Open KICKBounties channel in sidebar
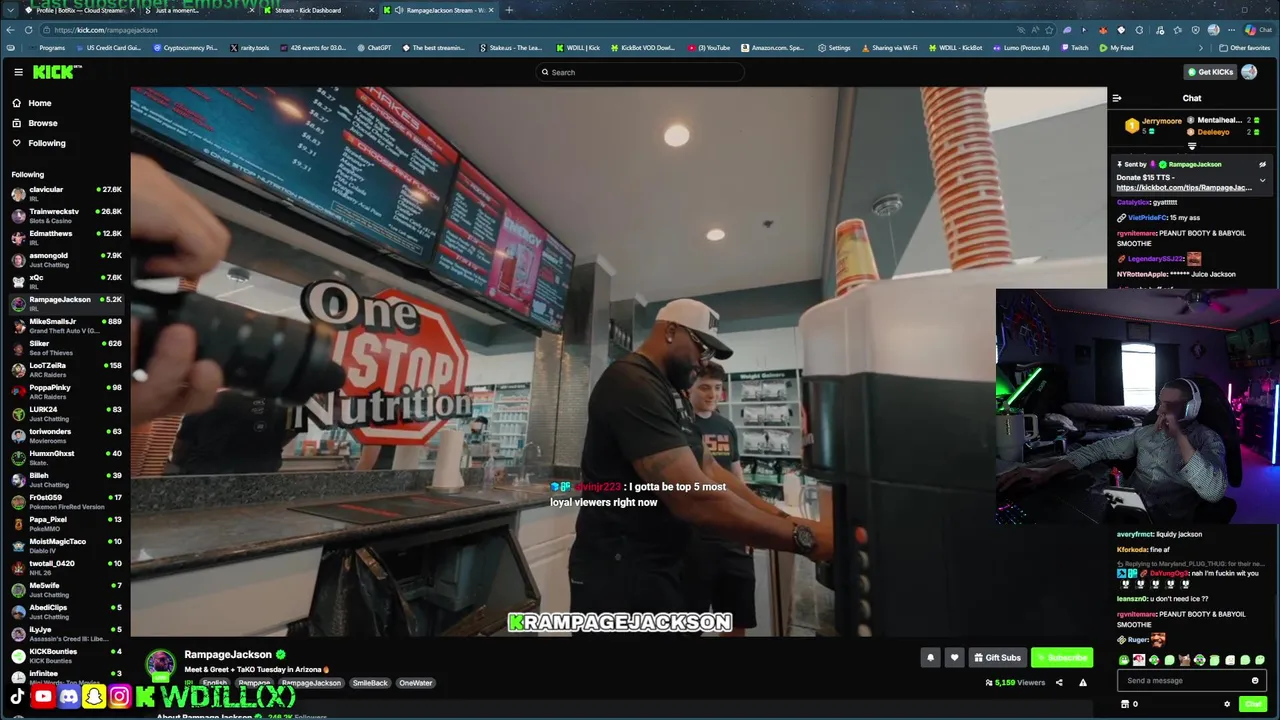The width and height of the screenshot is (1280, 720). point(65,656)
